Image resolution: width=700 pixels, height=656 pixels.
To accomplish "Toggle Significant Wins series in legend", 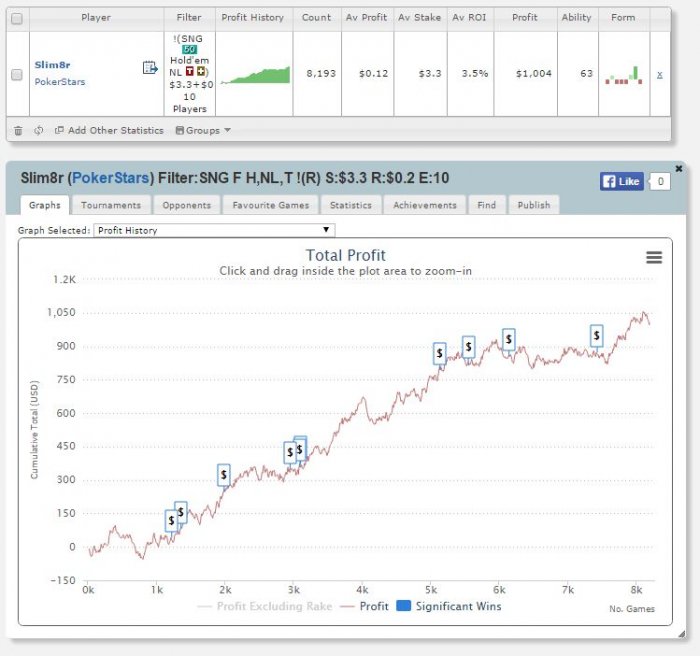I will click(449, 606).
